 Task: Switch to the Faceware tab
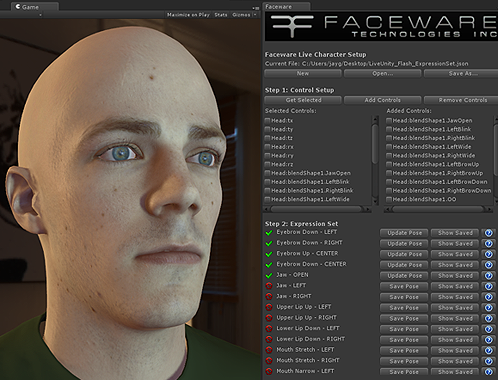(286, 7)
